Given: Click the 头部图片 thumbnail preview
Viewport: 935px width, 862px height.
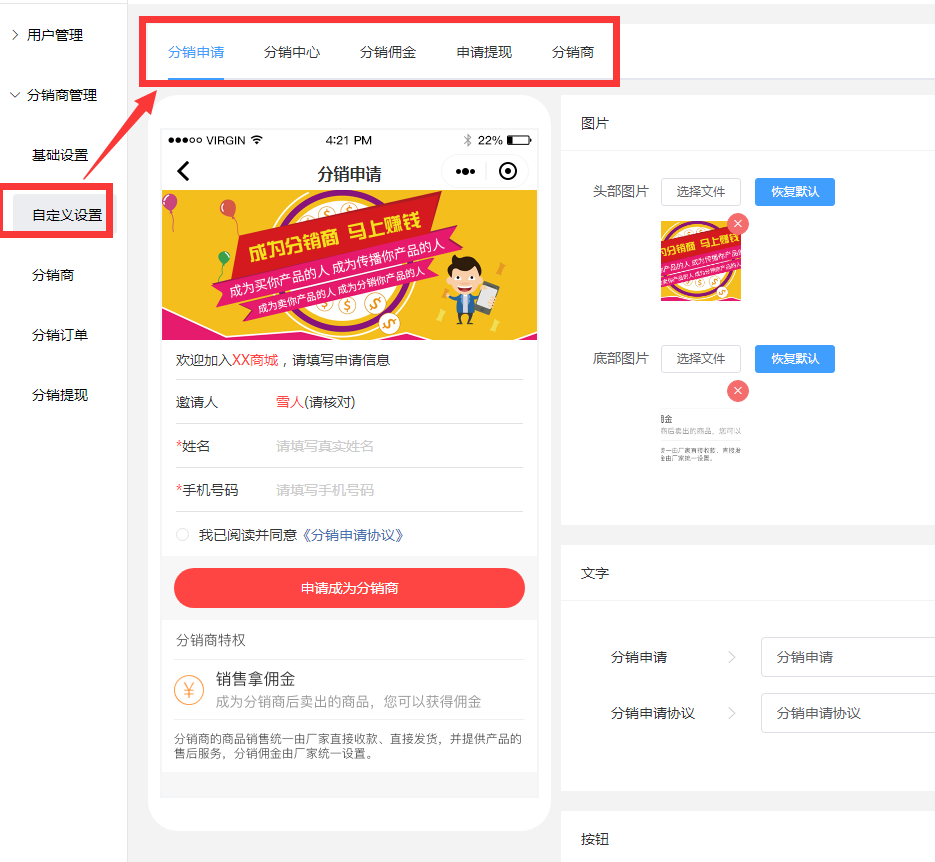Looking at the screenshot, I should pos(701,261).
